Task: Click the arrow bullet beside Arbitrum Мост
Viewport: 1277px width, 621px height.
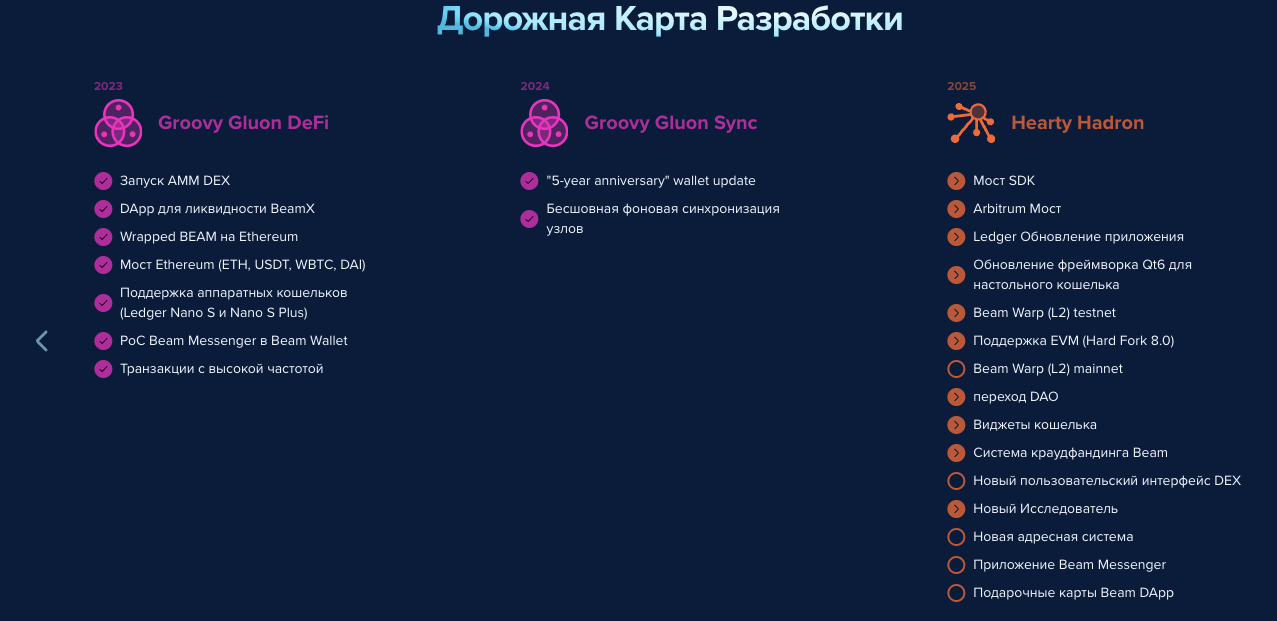Action: click(x=956, y=209)
